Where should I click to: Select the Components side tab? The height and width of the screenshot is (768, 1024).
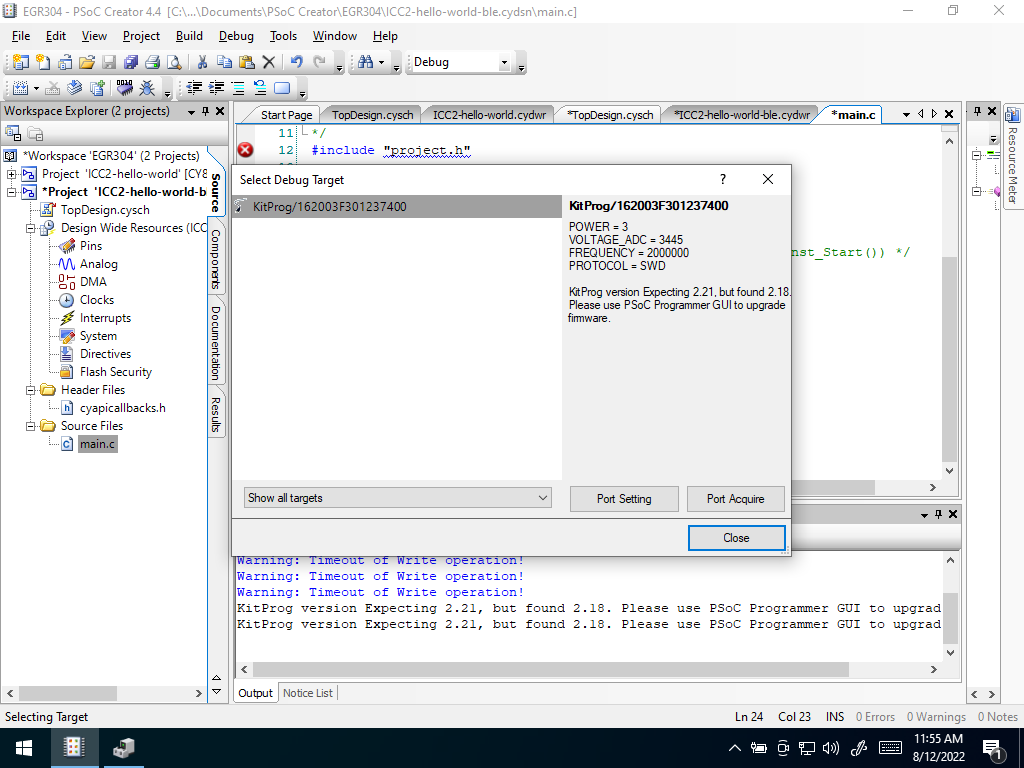(216, 259)
